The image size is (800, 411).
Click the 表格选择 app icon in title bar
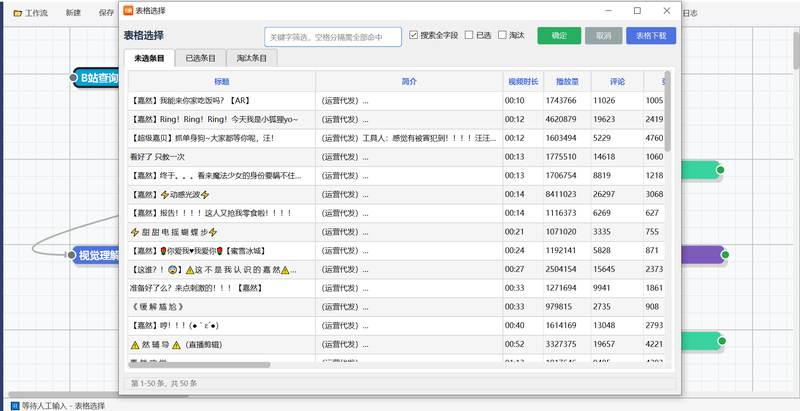coord(128,11)
